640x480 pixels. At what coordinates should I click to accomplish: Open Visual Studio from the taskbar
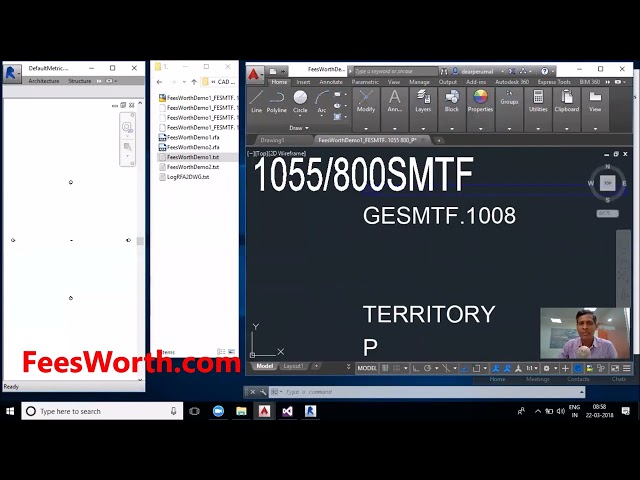pyautogui.click(x=287, y=411)
